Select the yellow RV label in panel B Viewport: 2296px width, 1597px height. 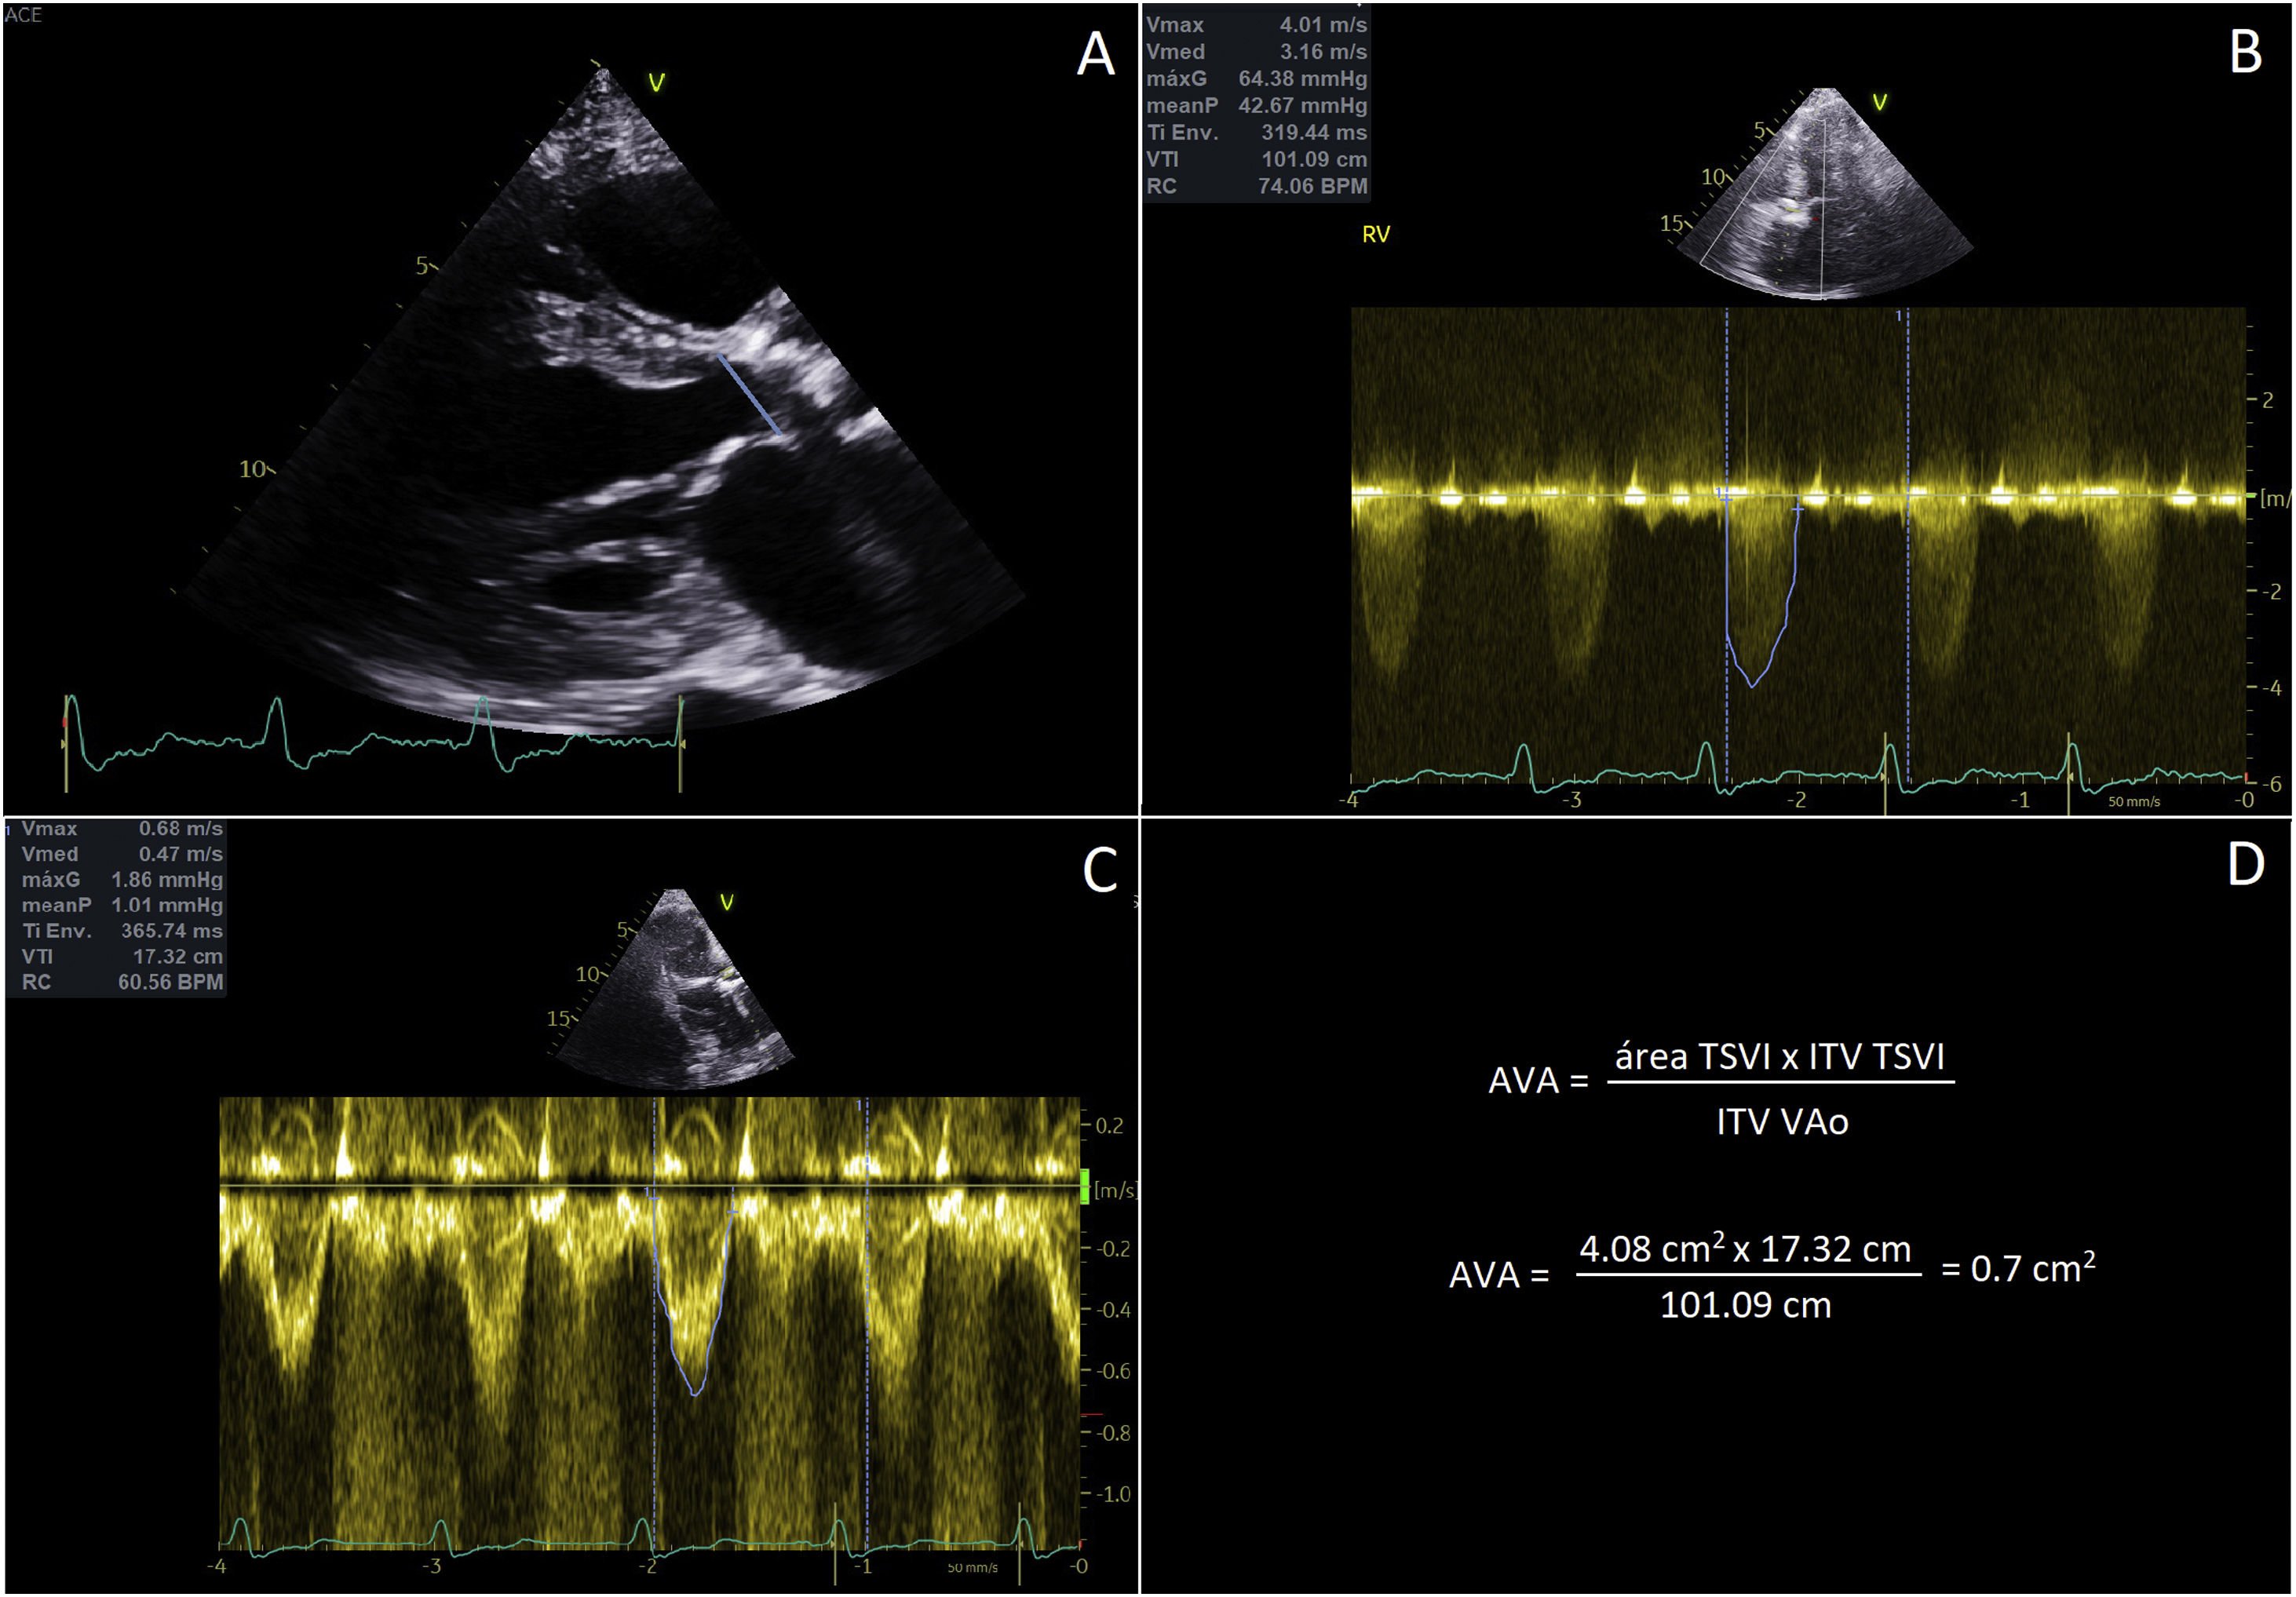point(1375,234)
